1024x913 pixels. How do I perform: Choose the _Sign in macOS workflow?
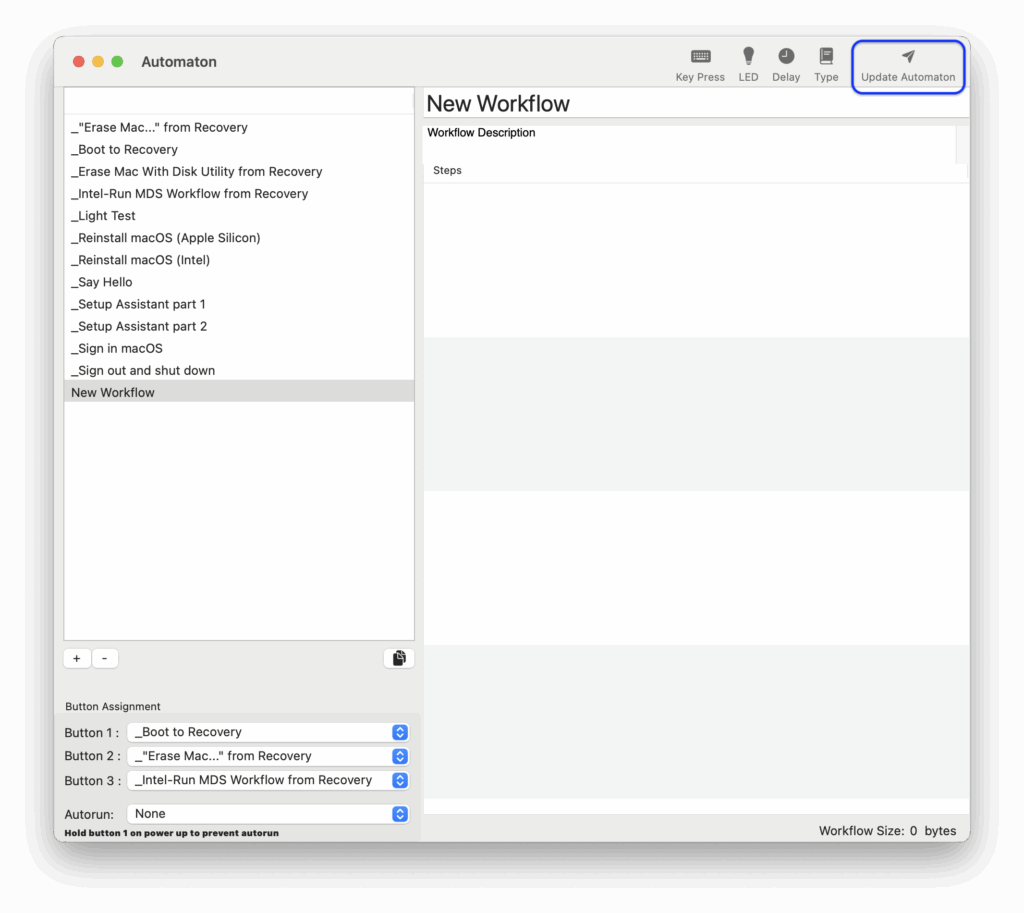tap(239, 349)
